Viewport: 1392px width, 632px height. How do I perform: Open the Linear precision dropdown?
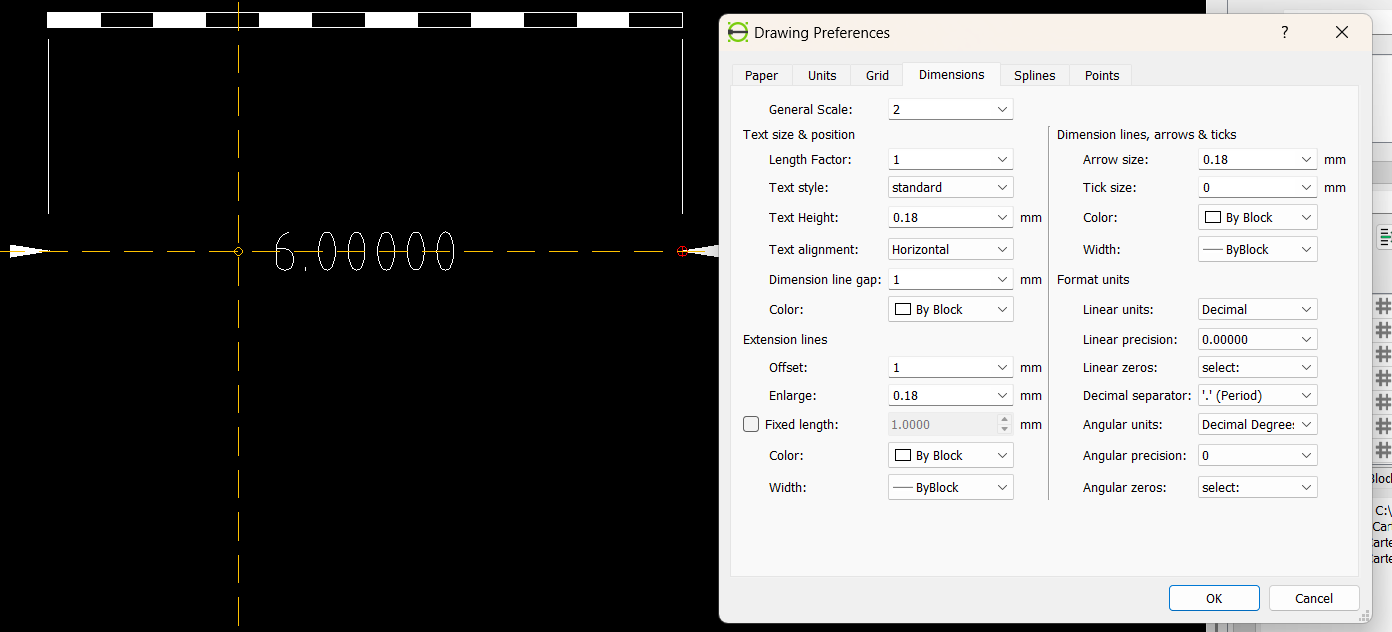[x=1257, y=339]
